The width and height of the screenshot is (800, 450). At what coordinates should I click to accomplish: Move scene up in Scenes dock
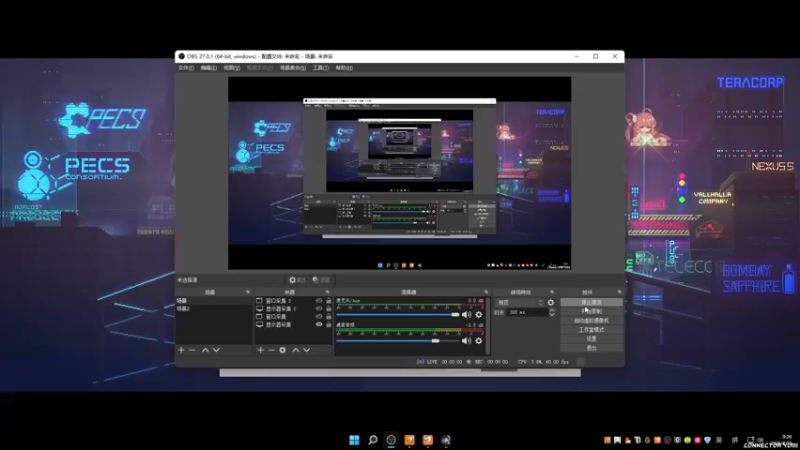[x=205, y=350]
